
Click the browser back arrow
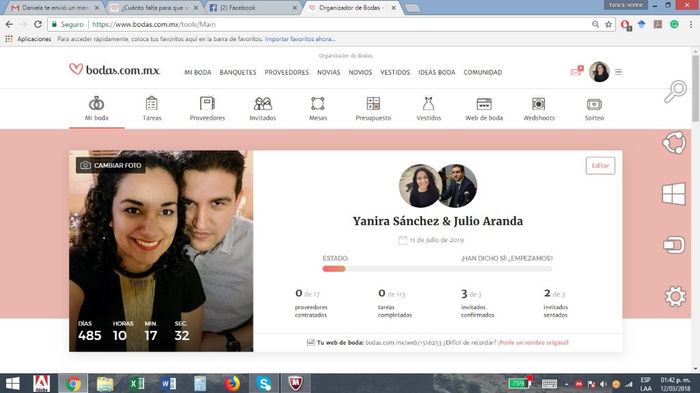tap(9, 24)
